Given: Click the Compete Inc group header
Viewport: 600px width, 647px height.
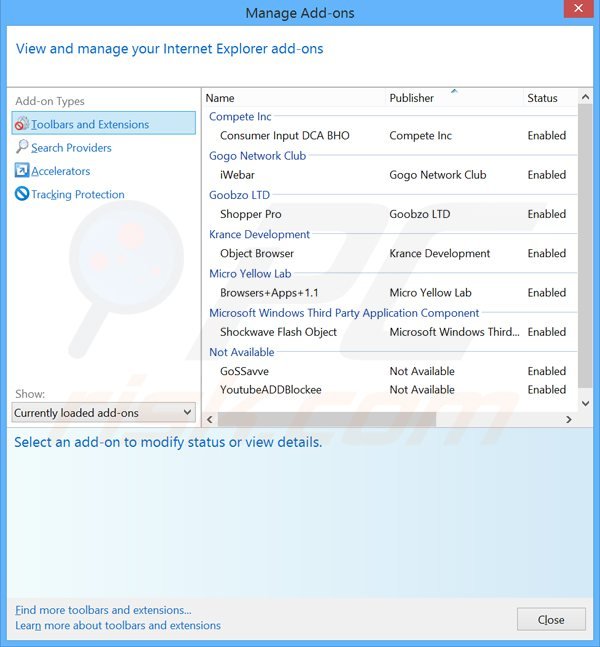Looking at the screenshot, I should click(240, 116).
